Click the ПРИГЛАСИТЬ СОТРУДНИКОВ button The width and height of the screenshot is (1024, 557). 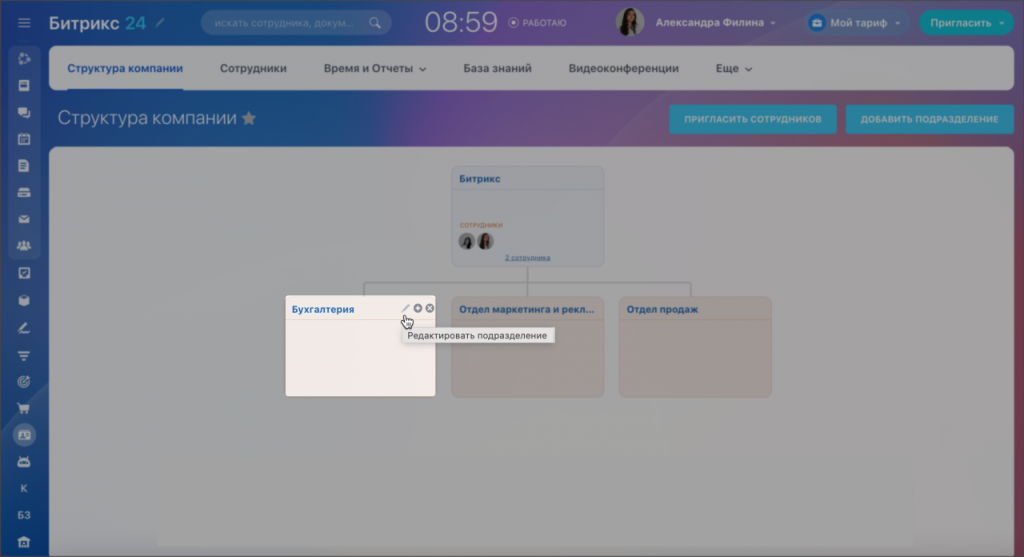click(x=752, y=120)
